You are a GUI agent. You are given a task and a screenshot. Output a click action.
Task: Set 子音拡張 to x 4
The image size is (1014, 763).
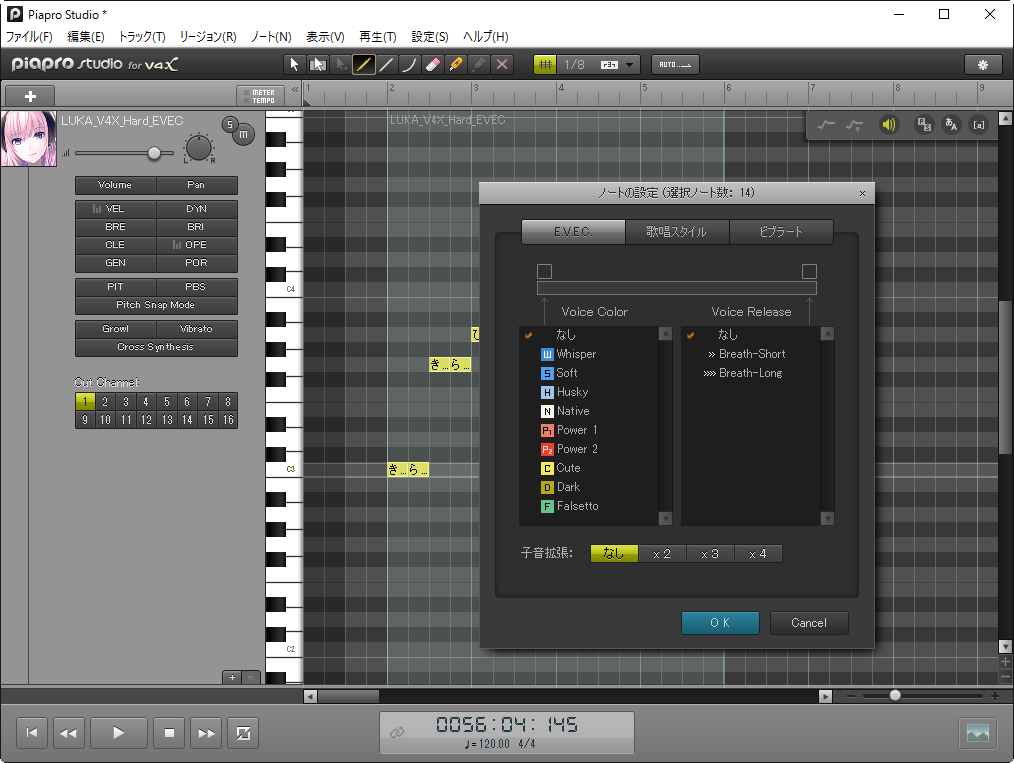click(758, 553)
